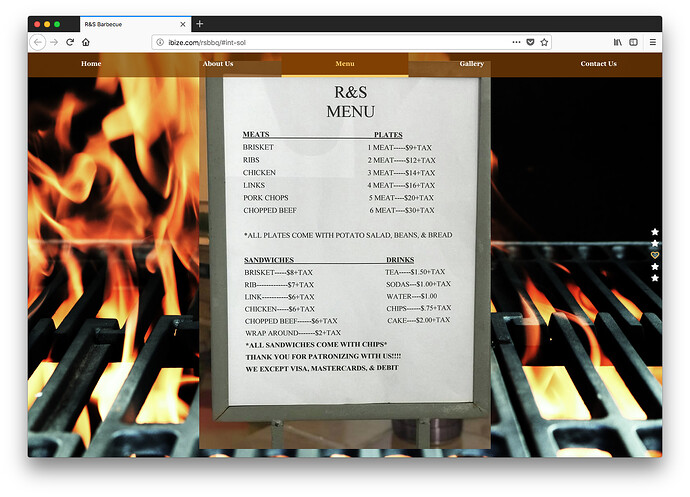
Task: Save page to Pocket icon
Action: point(530,42)
